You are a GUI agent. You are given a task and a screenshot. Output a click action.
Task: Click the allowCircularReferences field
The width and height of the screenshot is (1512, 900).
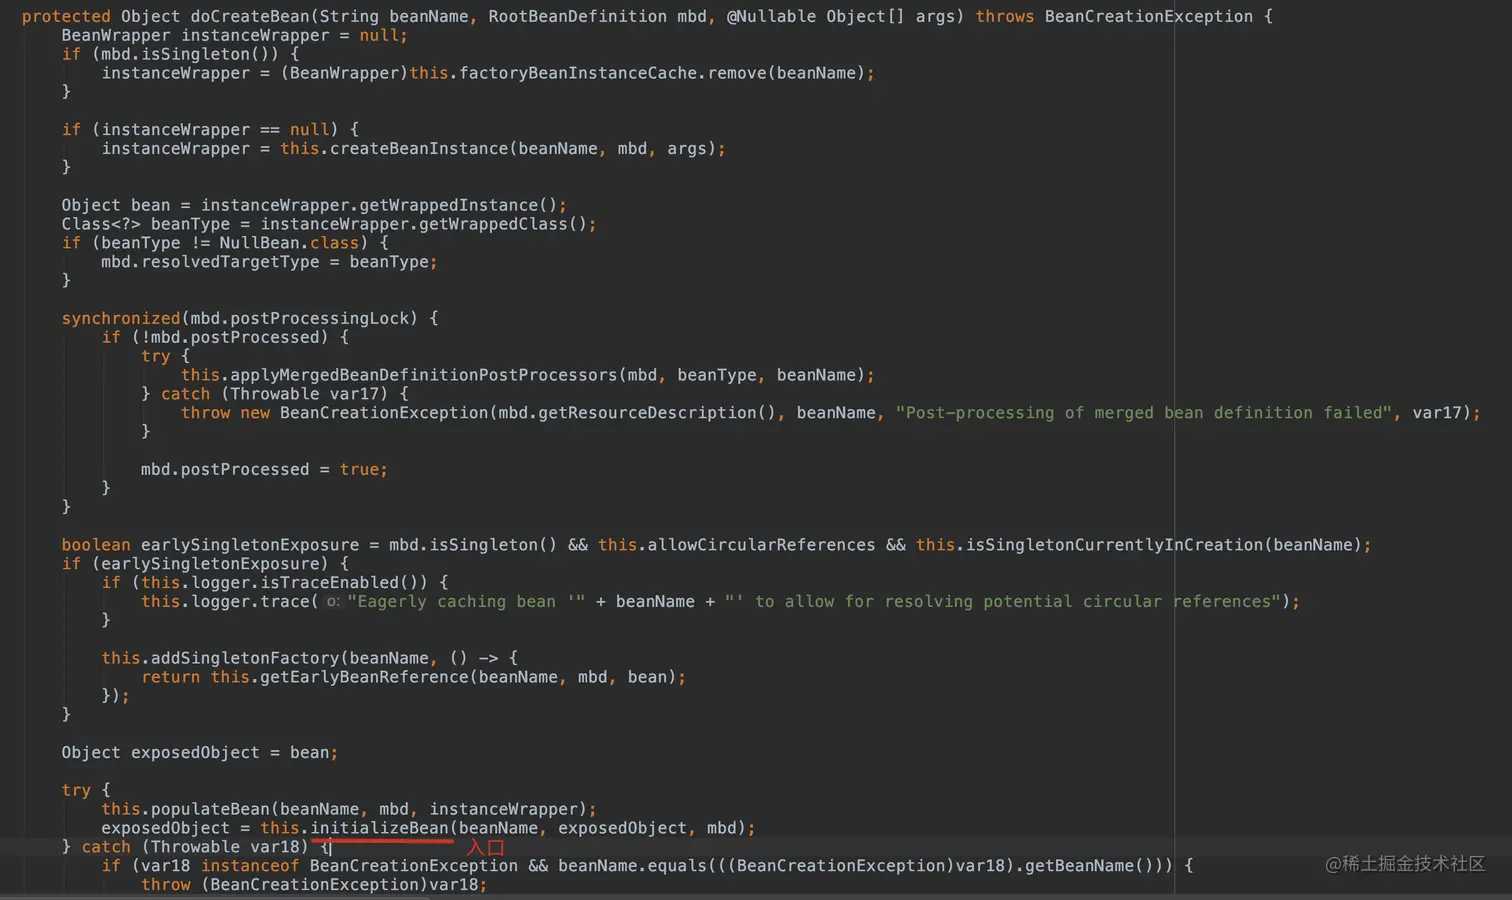point(761,546)
